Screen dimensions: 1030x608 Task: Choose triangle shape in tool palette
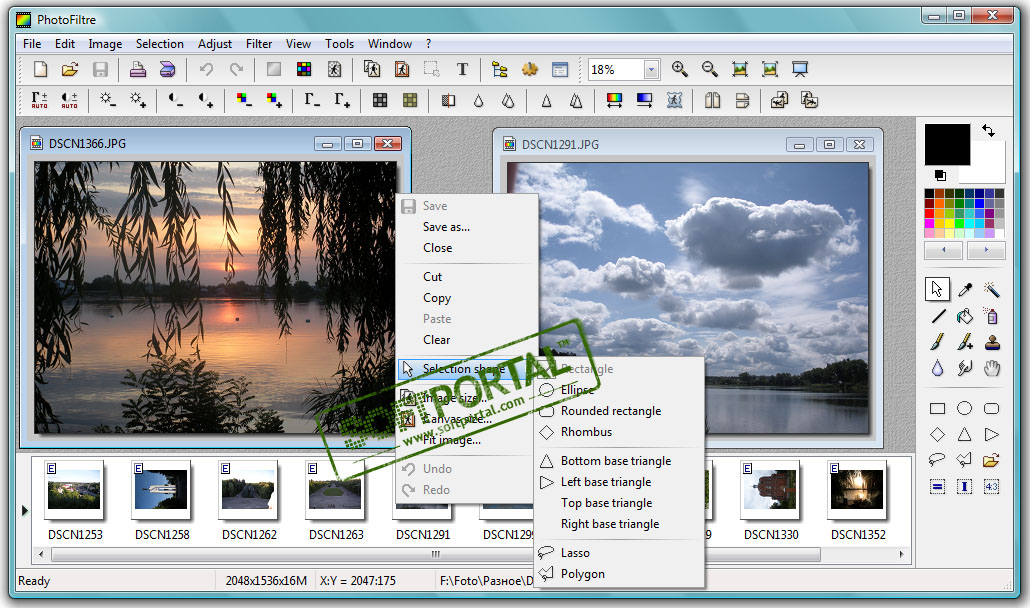click(964, 435)
